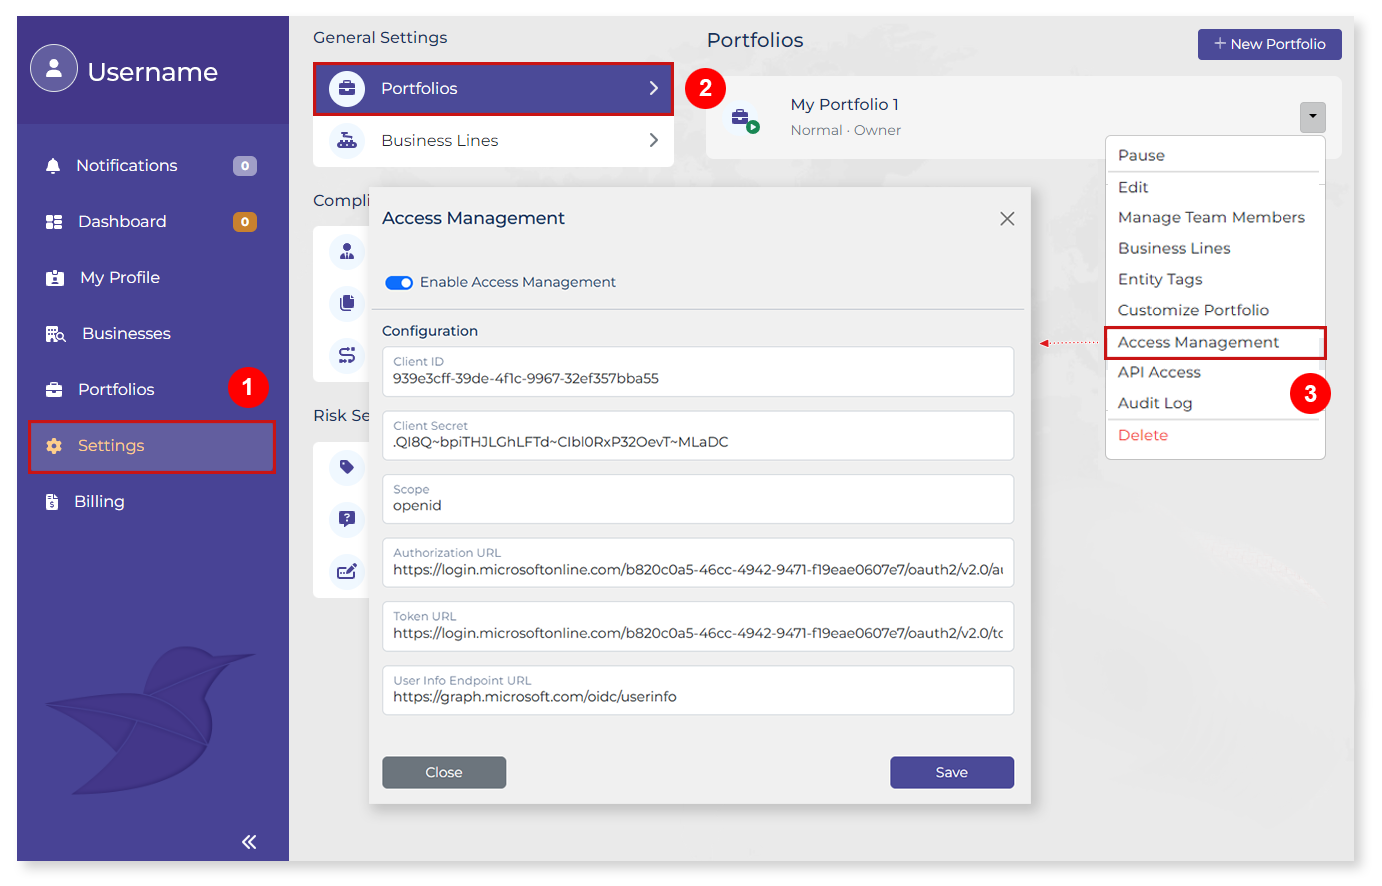The height and width of the screenshot is (886, 1382).
Task: Open the My Portfolio 1 actions dropdown arrow
Action: click(1312, 117)
